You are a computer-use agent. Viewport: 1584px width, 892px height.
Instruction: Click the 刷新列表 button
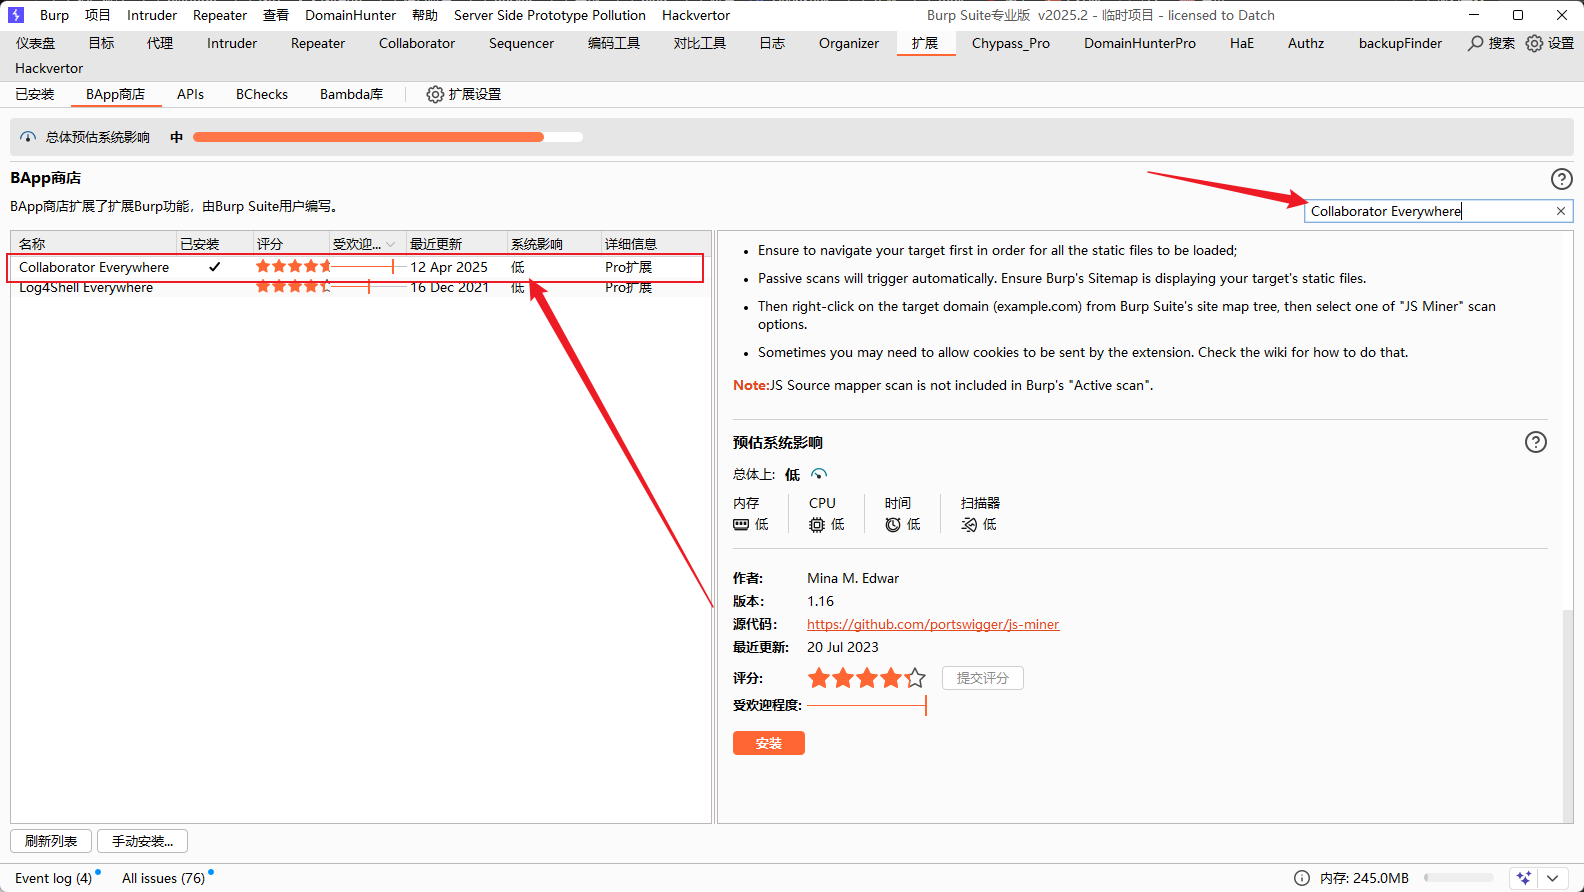51,841
